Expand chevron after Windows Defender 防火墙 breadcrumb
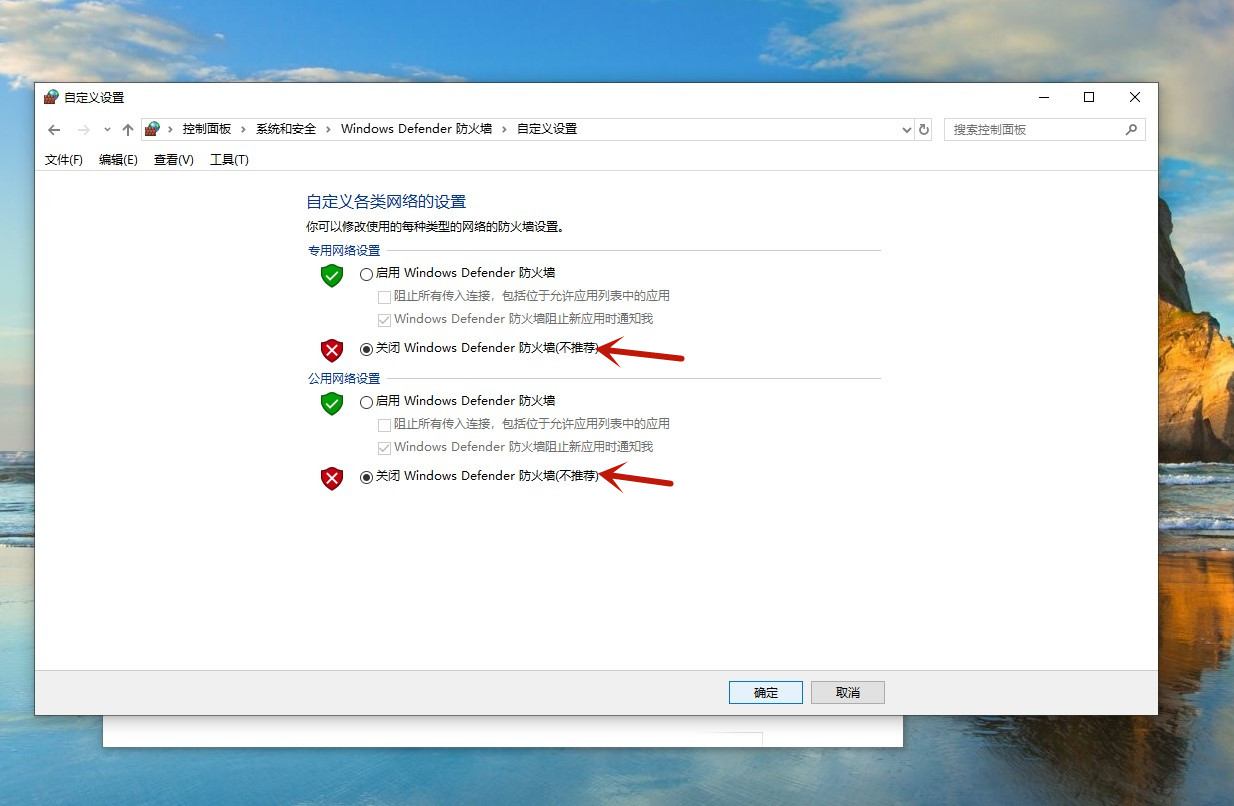 tap(505, 129)
